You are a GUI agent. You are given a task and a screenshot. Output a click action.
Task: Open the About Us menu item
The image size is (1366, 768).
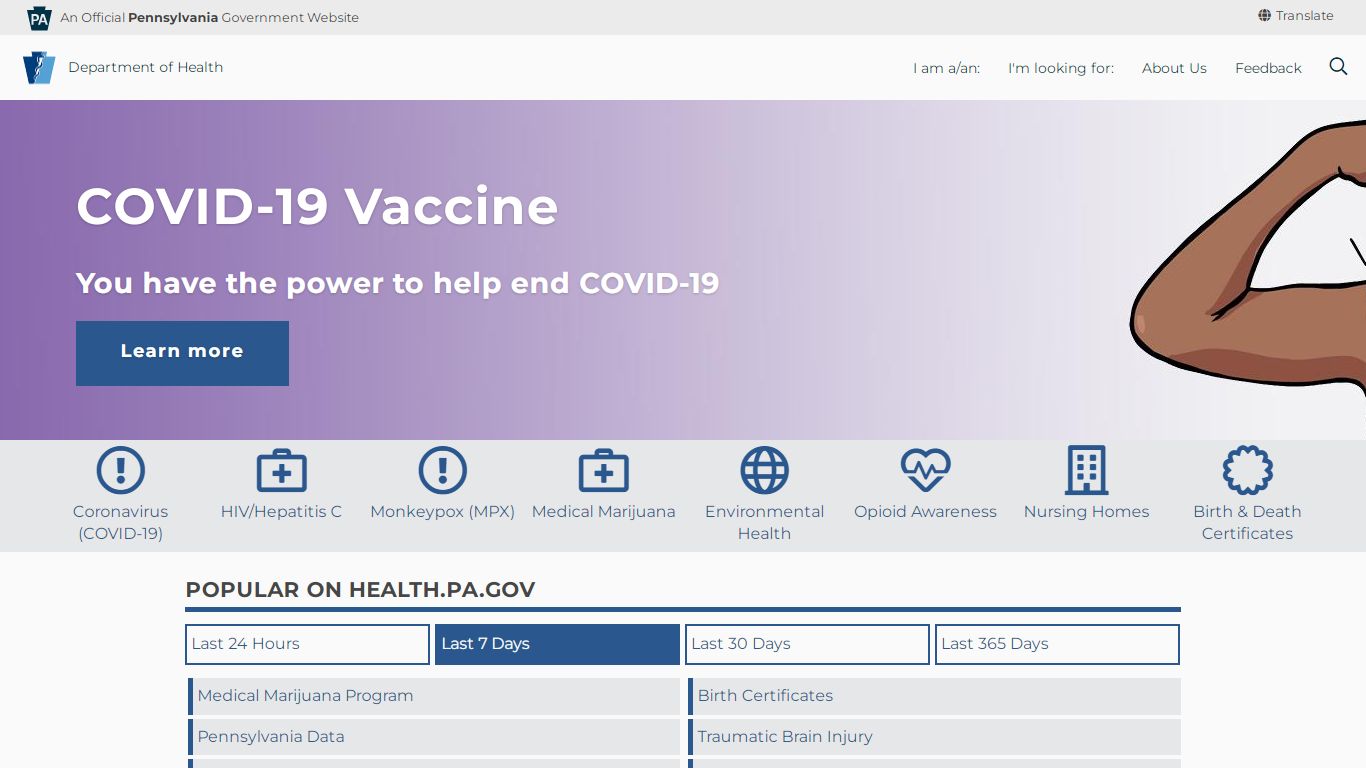point(1174,68)
